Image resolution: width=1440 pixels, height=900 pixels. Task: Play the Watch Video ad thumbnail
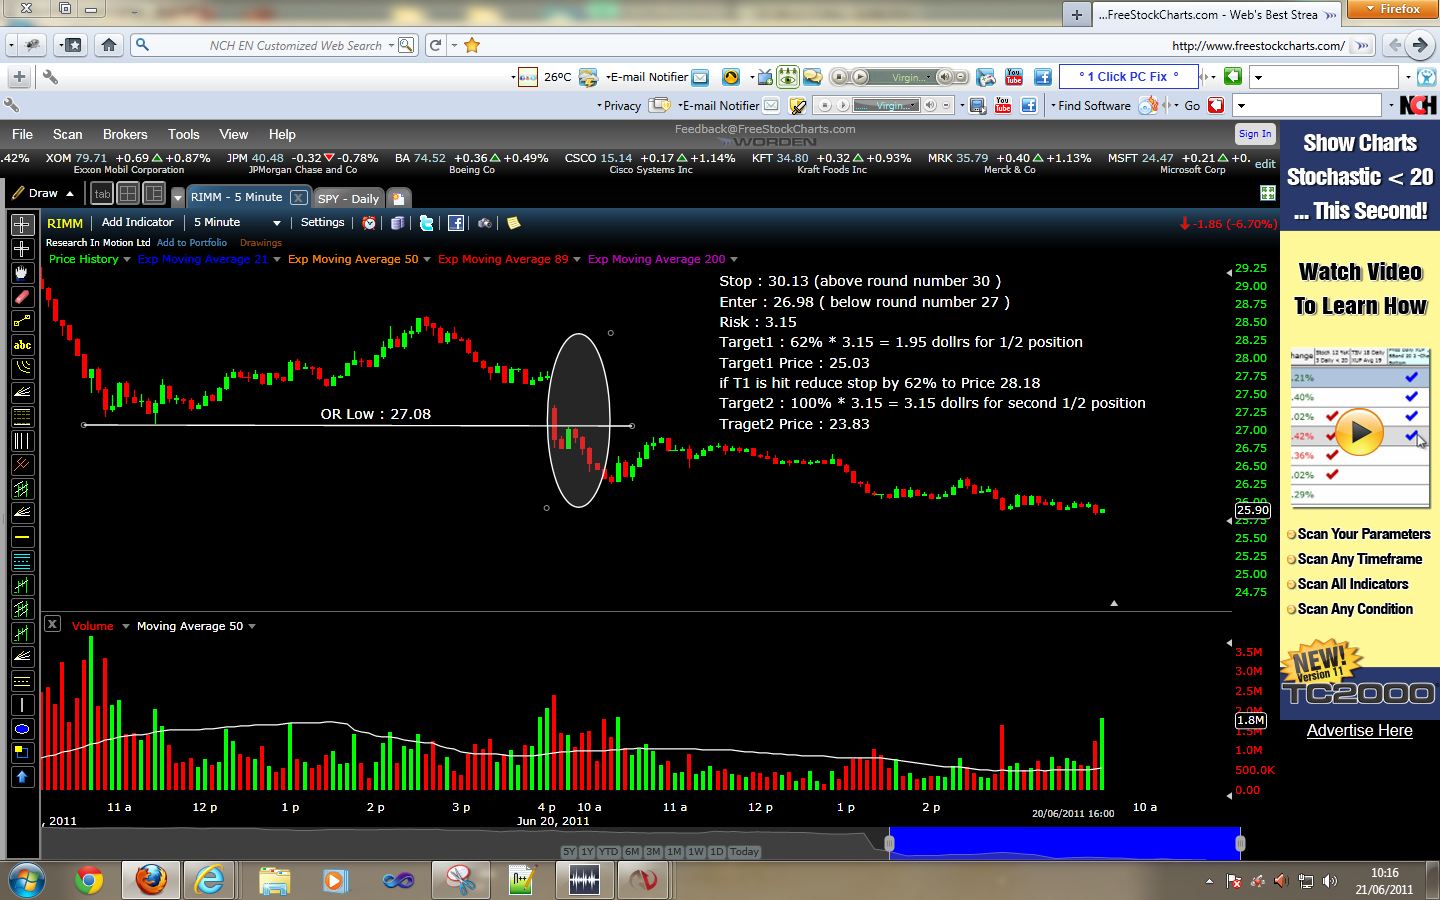tap(1360, 433)
